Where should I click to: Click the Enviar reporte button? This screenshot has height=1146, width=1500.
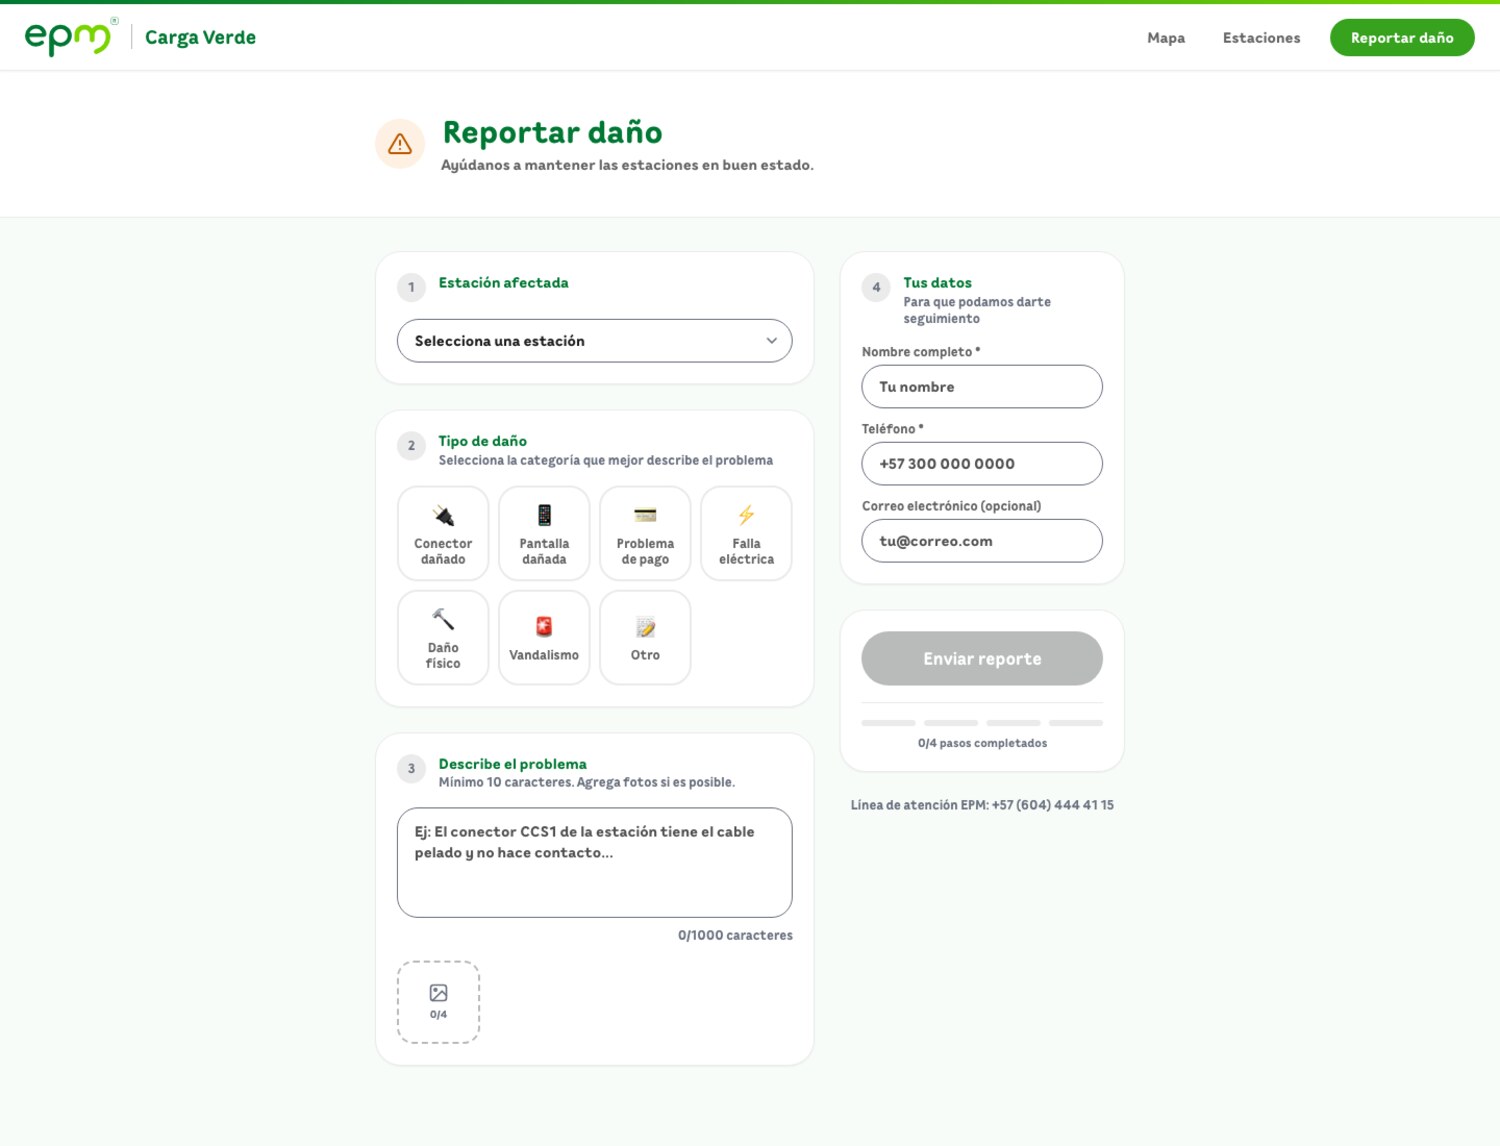tap(982, 659)
